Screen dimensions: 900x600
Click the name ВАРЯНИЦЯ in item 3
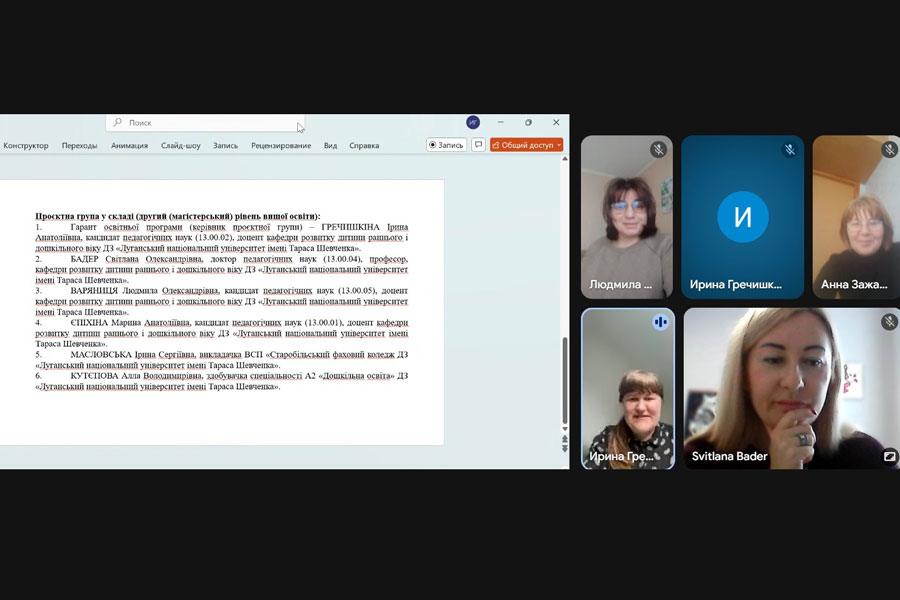coord(94,291)
